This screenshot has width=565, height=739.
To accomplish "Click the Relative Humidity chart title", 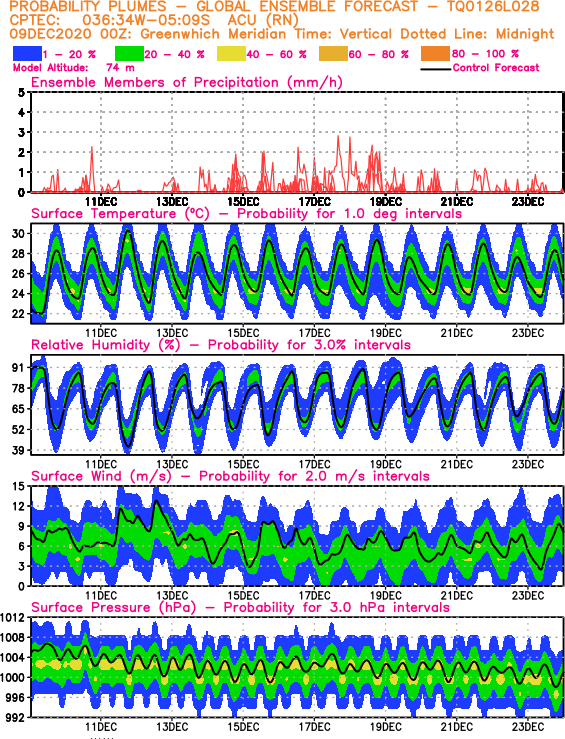I will pos(221,345).
